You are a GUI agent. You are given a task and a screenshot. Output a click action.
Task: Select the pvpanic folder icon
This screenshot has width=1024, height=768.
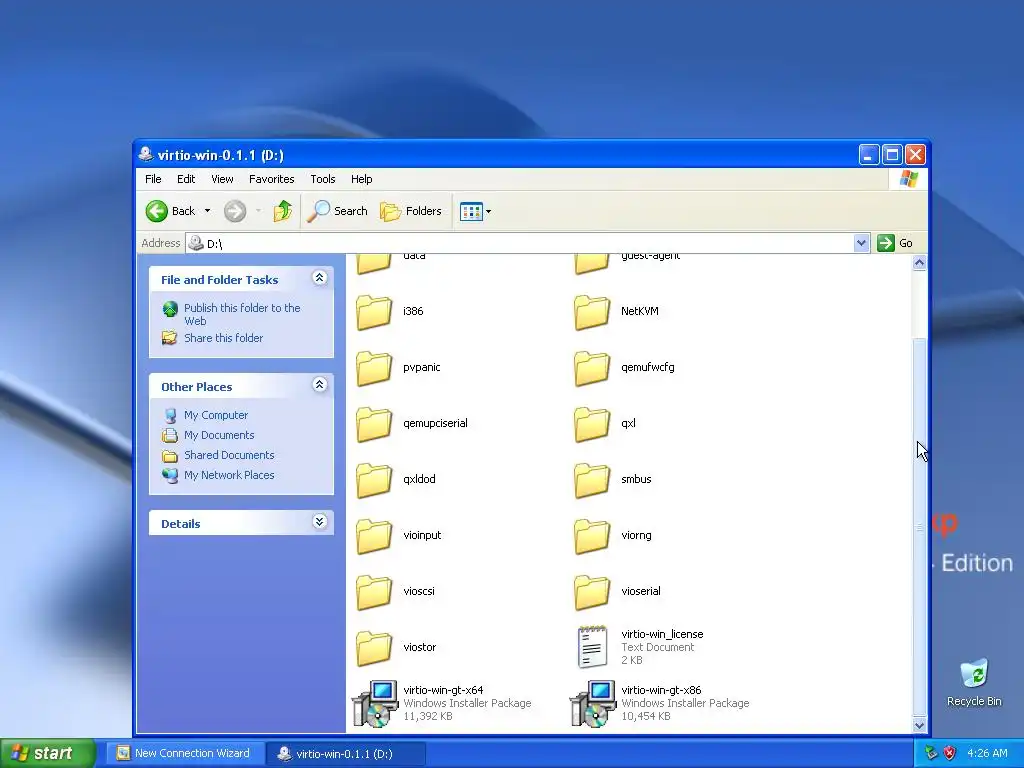tap(374, 368)
